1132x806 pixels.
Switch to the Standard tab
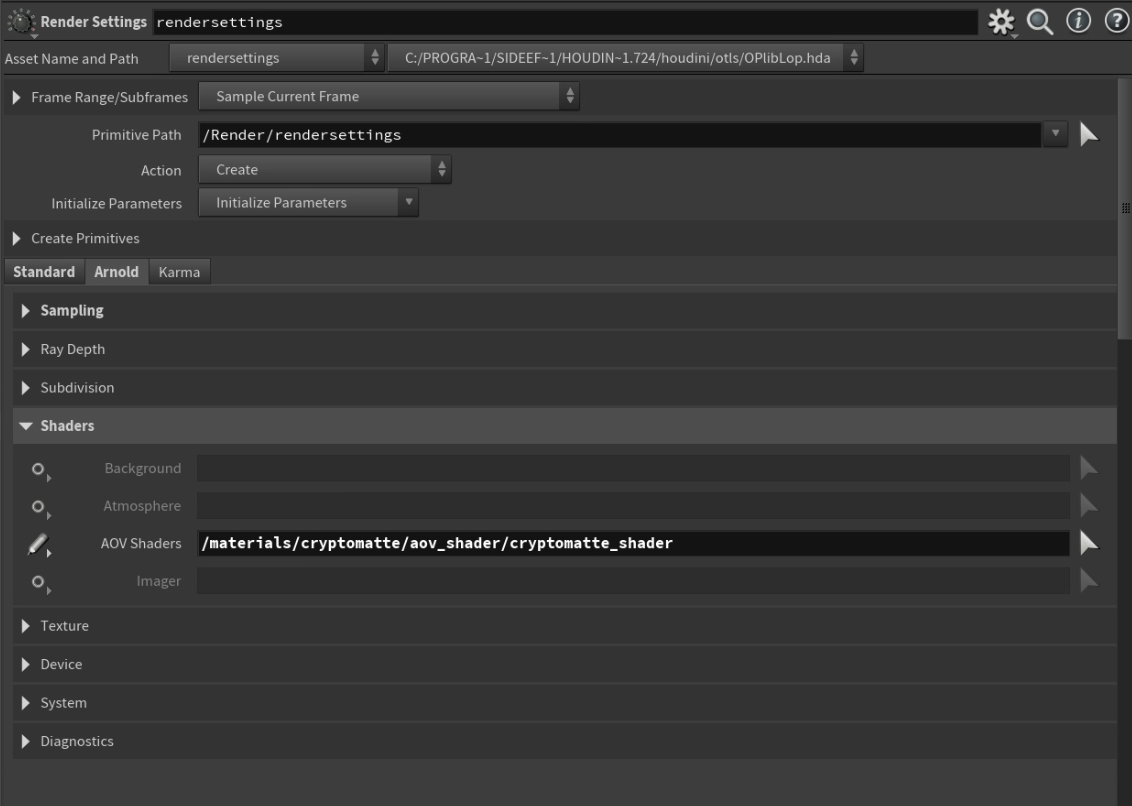pyautogui.click(x=44, y=271)
